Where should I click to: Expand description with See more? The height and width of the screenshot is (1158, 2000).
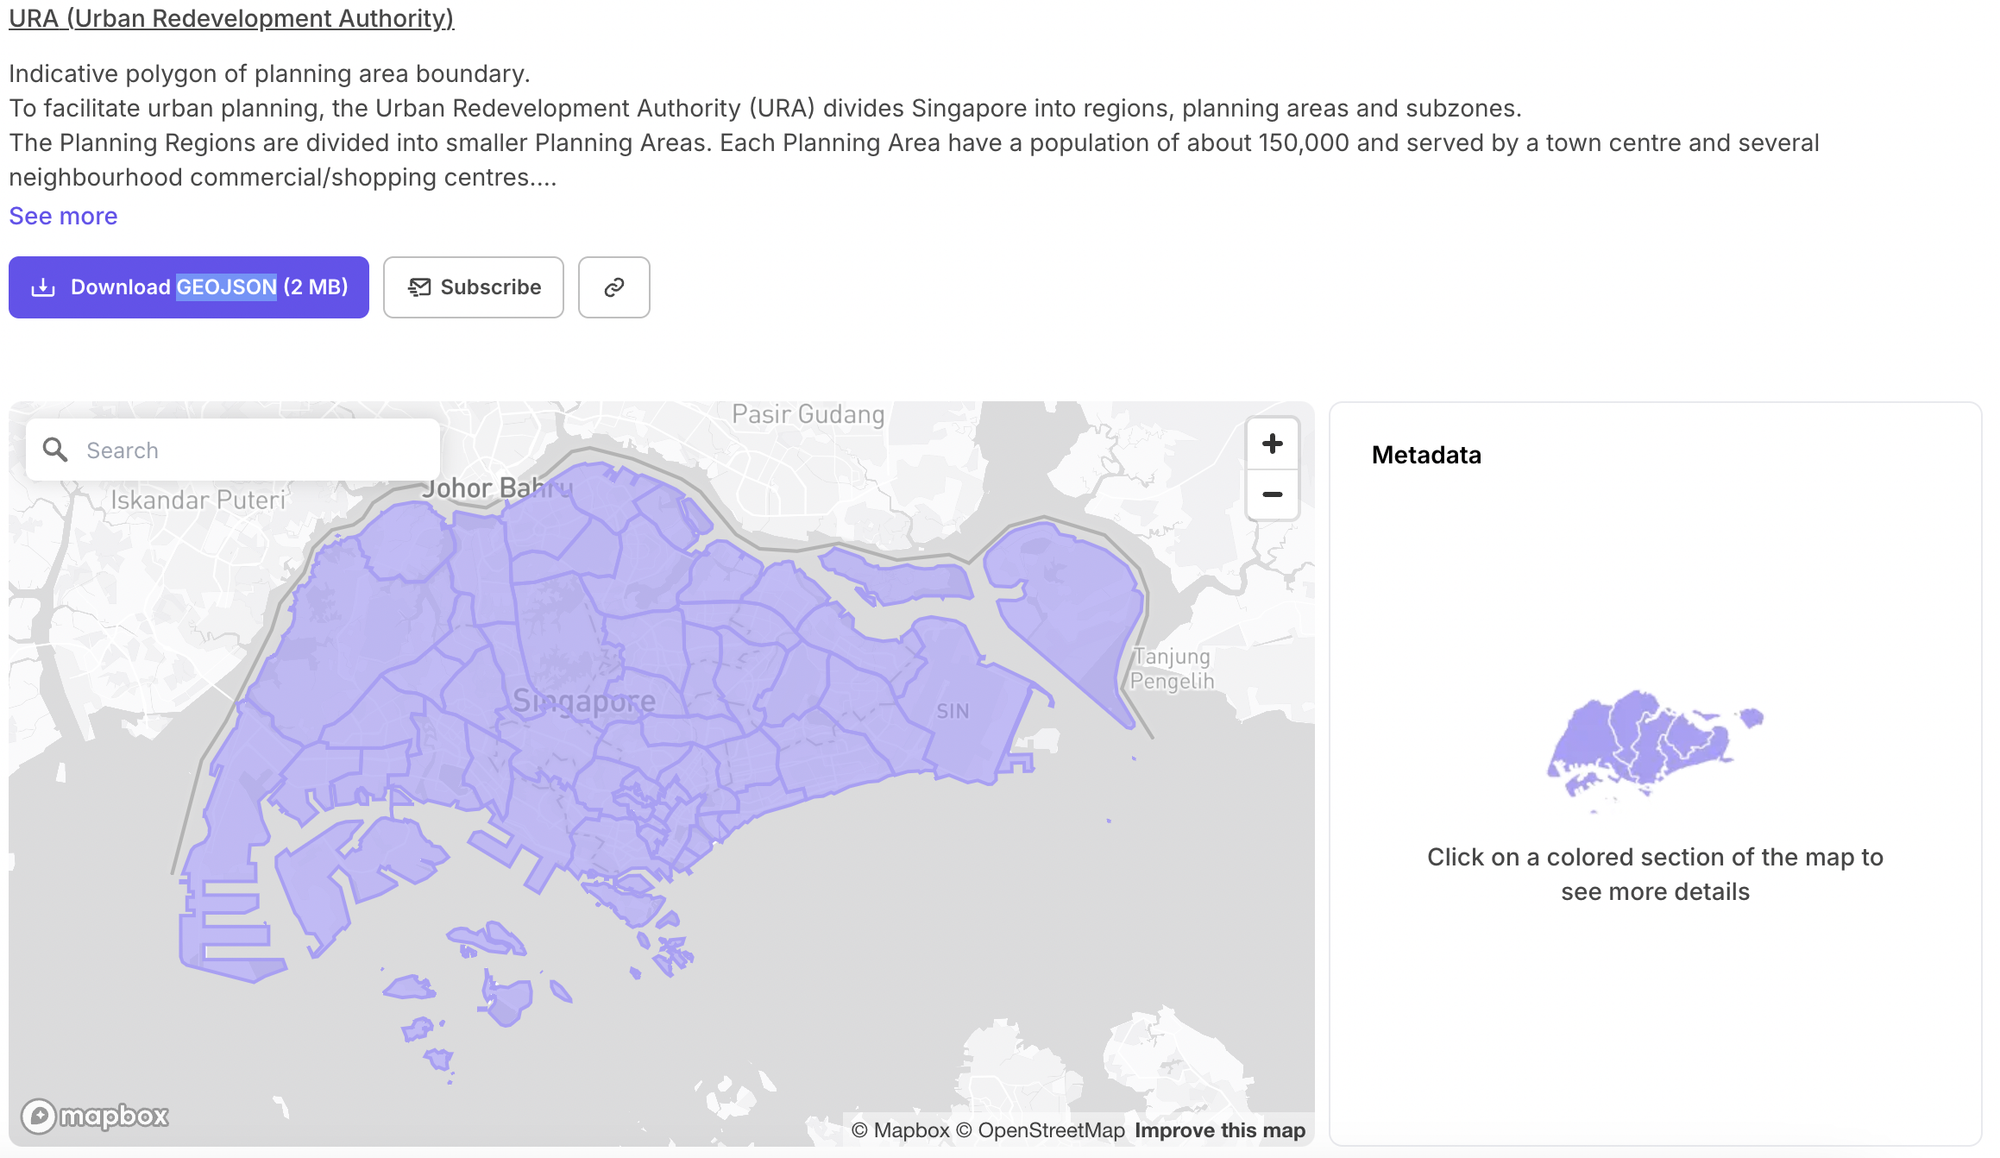pos(63,216)
